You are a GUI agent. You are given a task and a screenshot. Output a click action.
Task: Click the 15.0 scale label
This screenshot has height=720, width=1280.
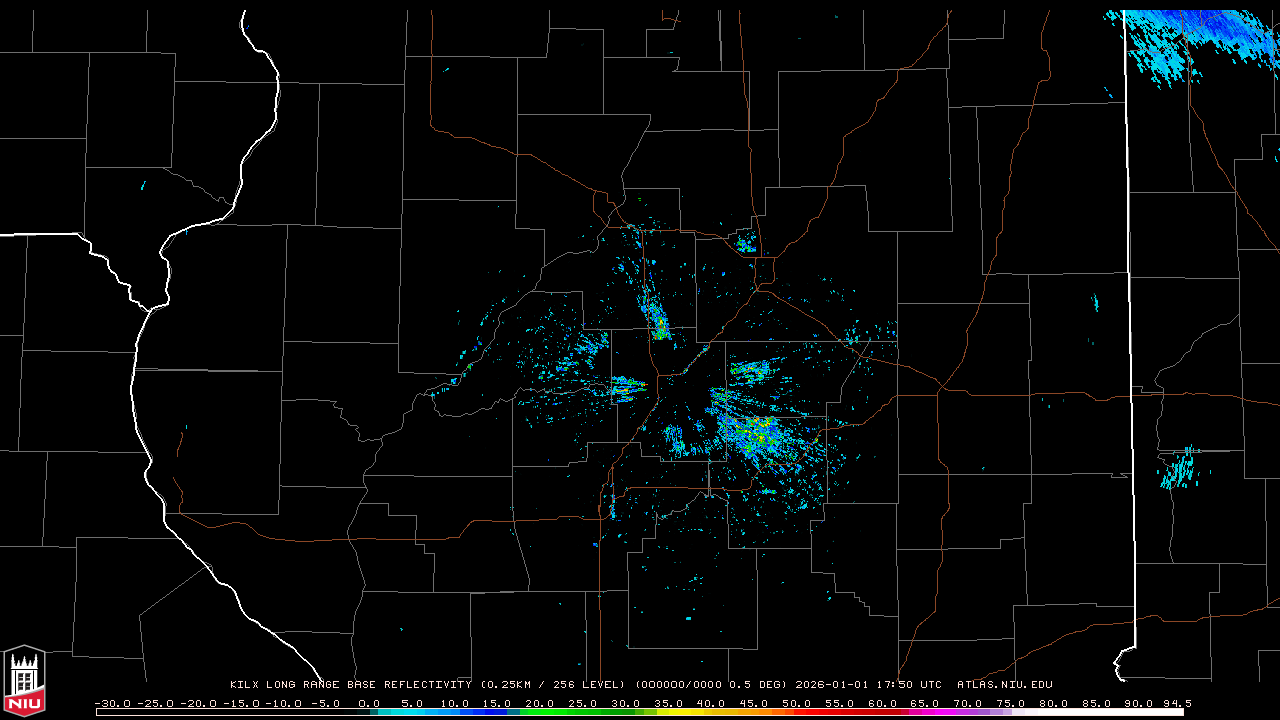click(x=498, y=703)
